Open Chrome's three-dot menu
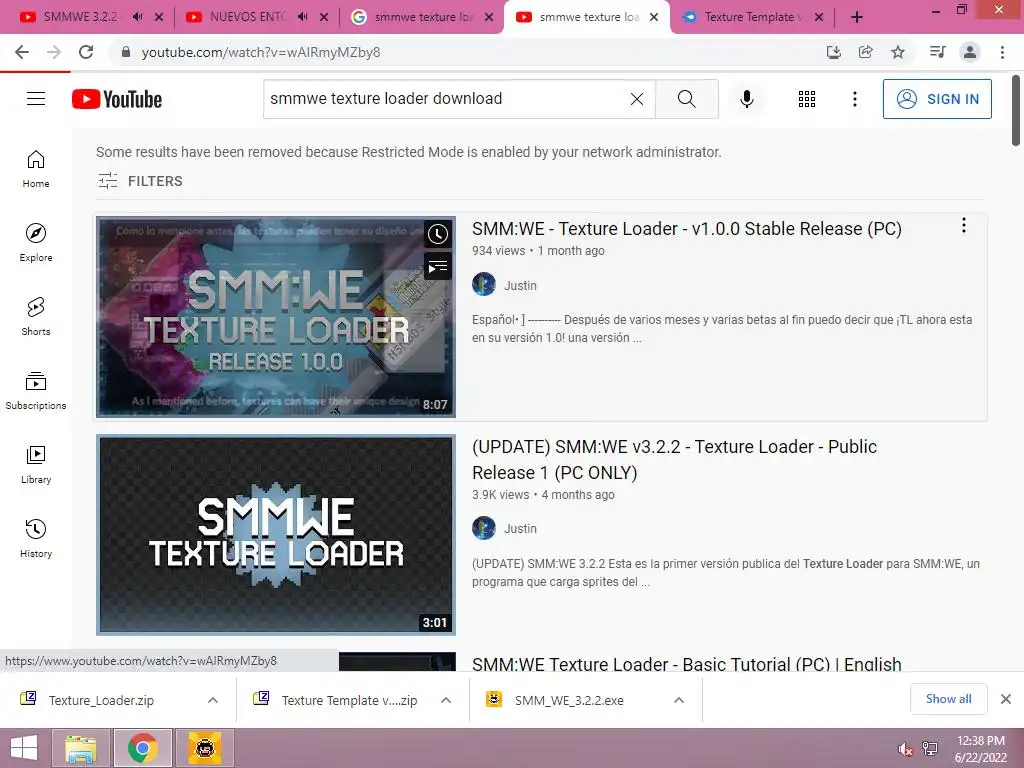Image resolution: width=1024 pixels, height=768 pixels. (x=1002, y=52)
